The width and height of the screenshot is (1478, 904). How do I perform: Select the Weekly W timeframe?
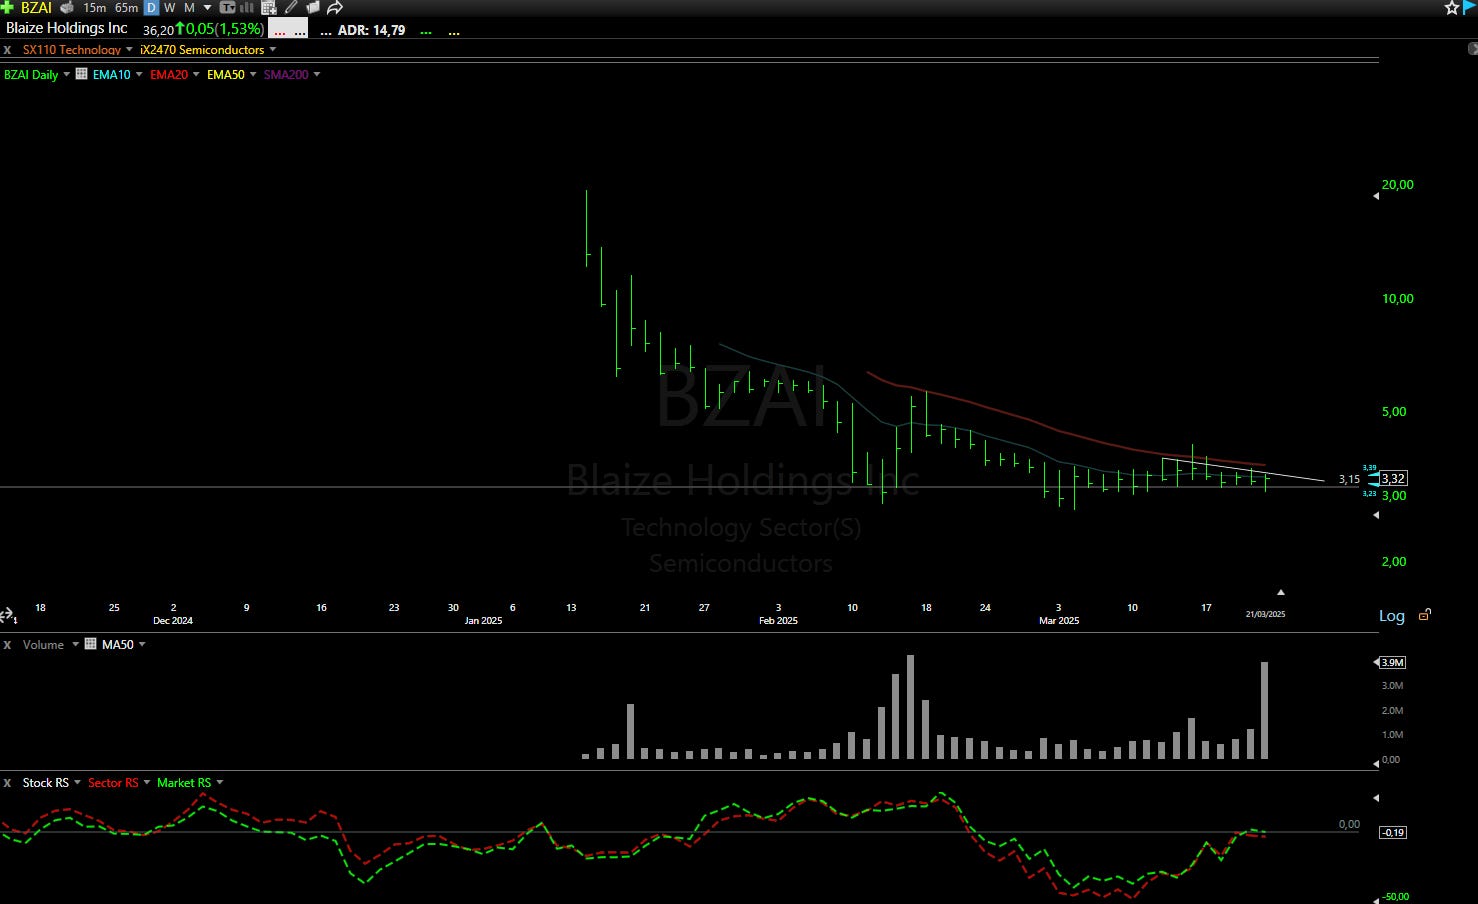coord(170,7)
